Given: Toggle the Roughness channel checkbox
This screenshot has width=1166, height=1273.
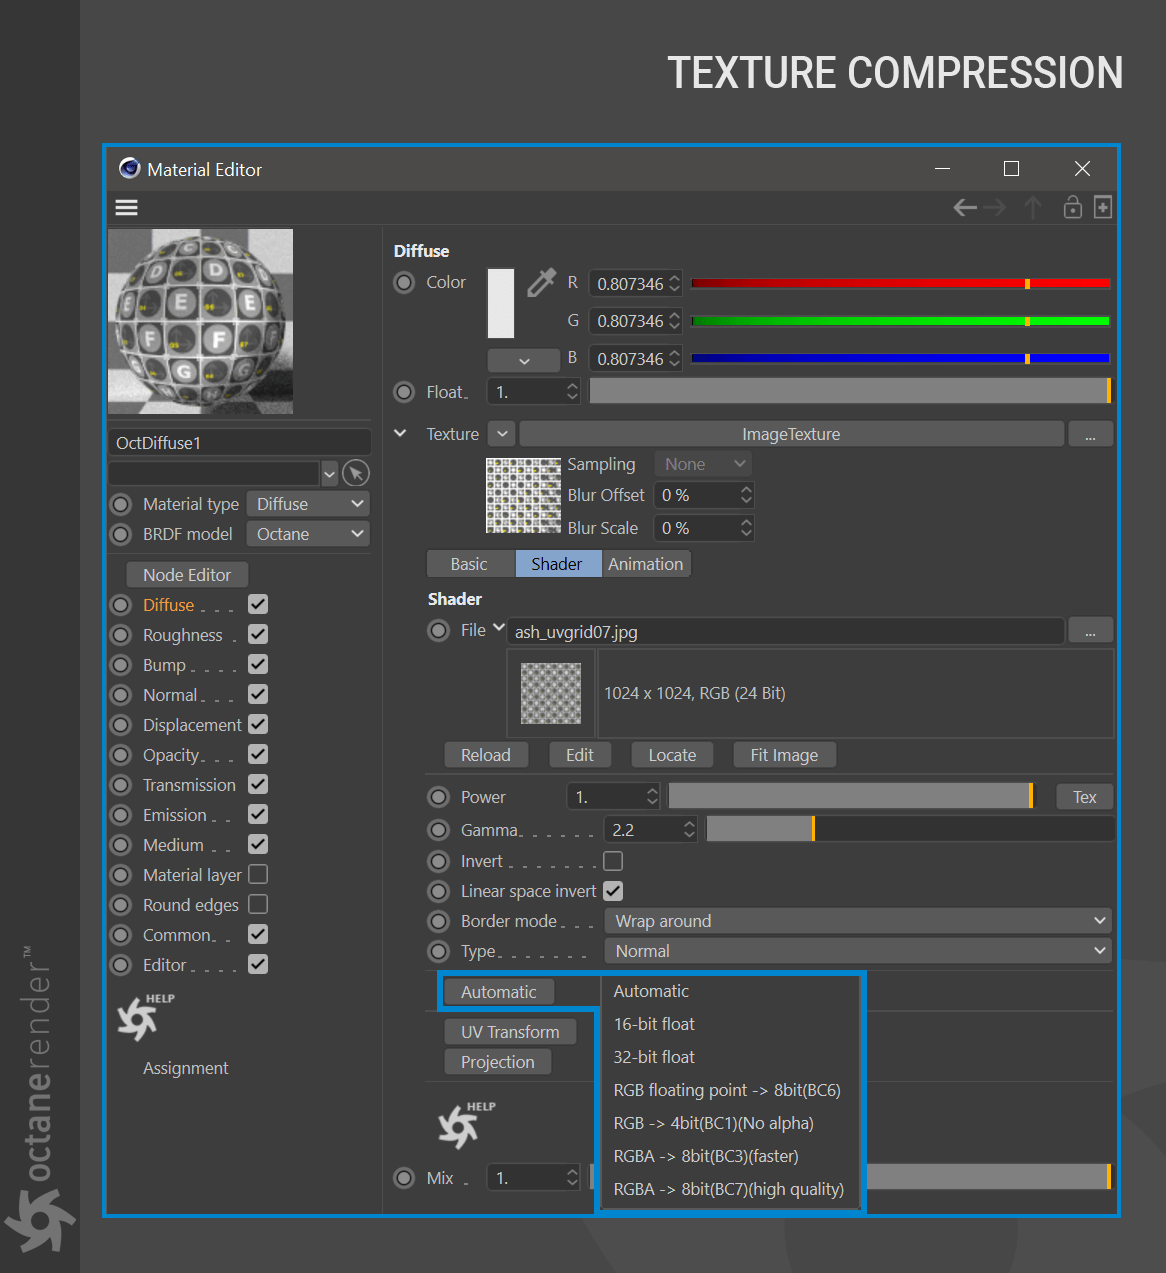Looking at the screenshot, I should [258, 634].
